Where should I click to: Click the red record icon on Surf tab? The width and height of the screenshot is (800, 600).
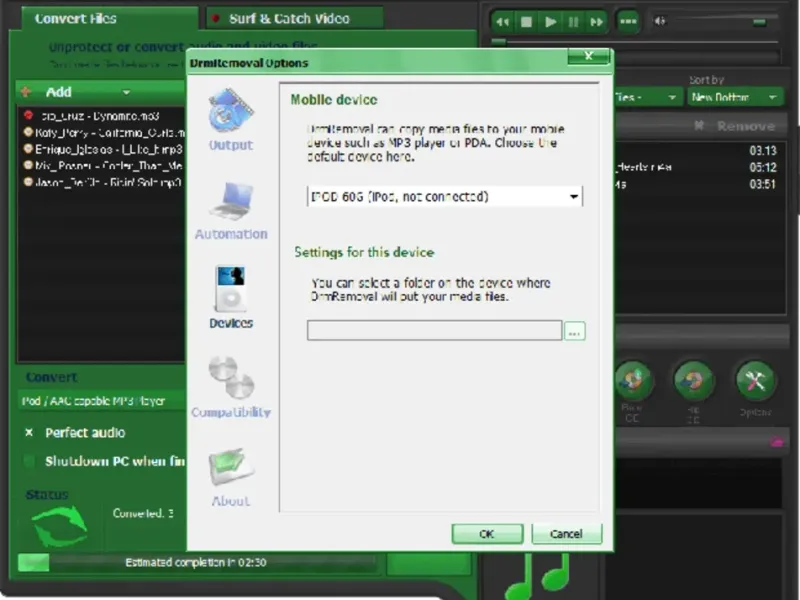point(216,18)
